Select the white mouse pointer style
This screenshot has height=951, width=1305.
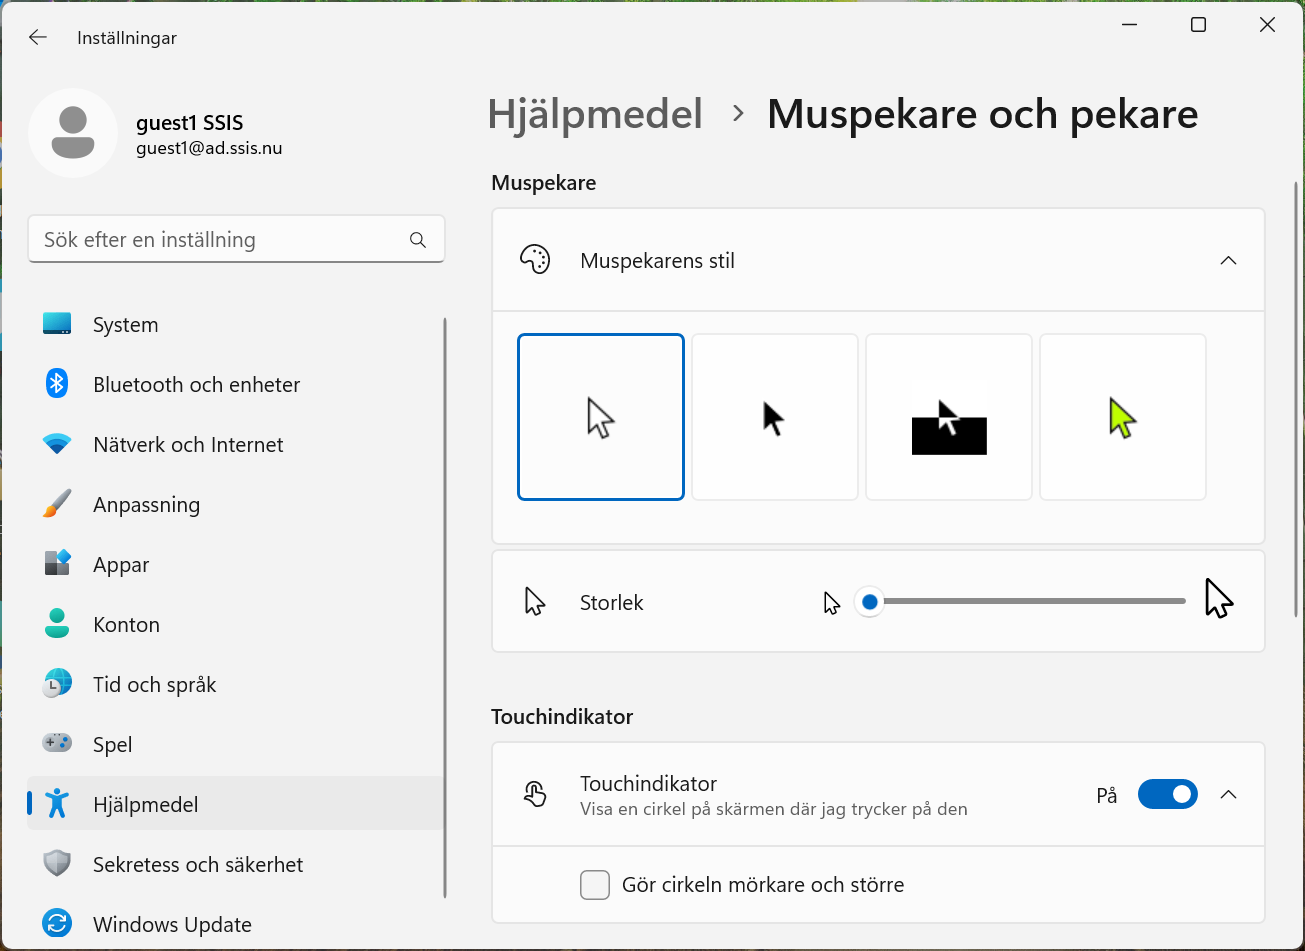(601, 417)
